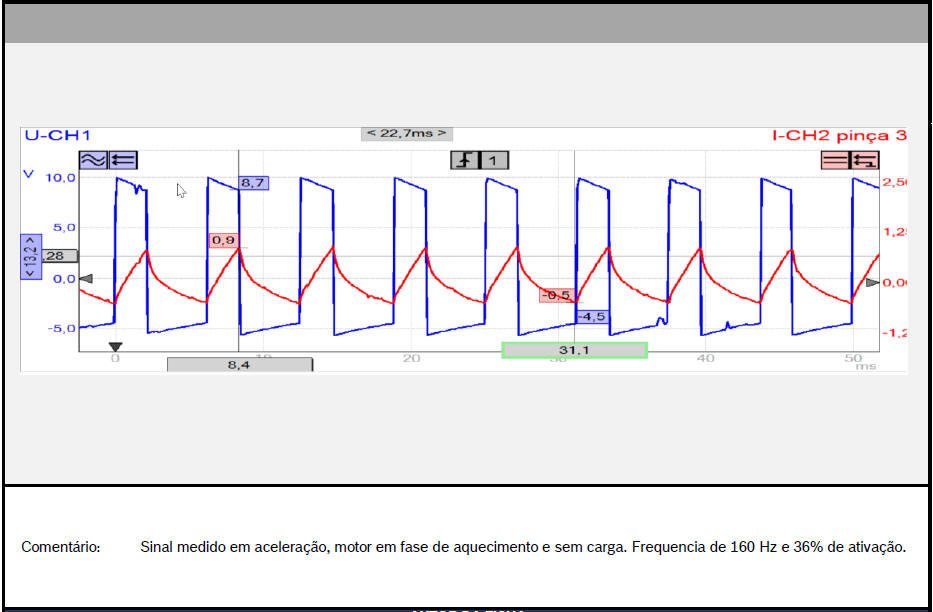Click the CH2 DC coupling icon
This screenshot has width=933, height=612.
pos(834,159)
